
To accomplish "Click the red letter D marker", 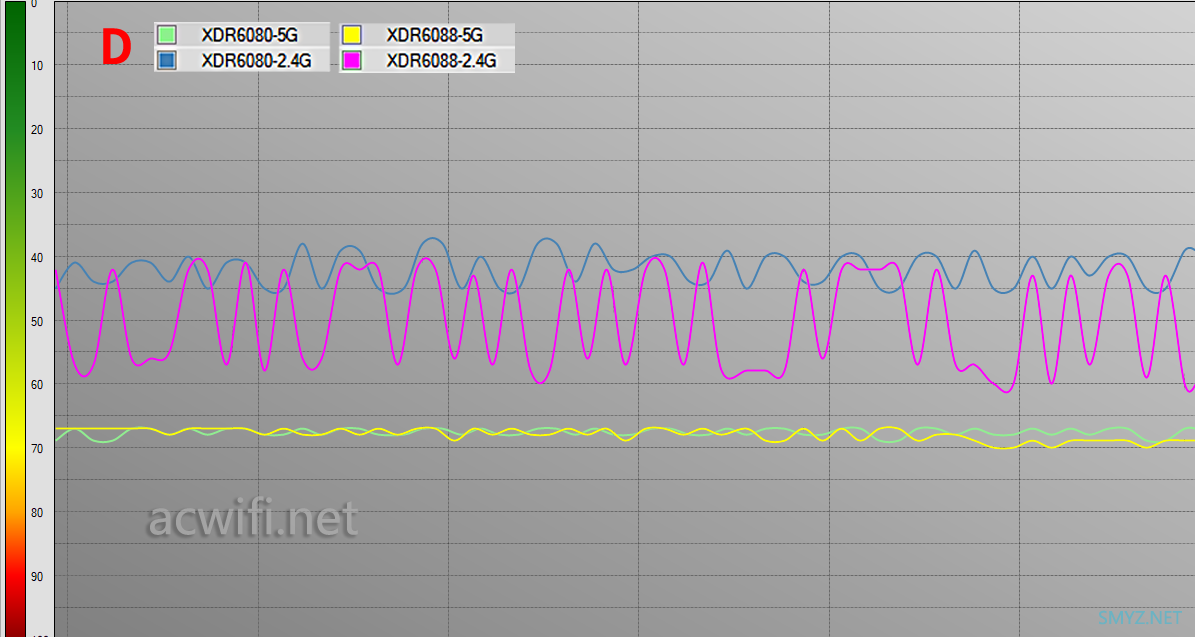I will (116, 48).
